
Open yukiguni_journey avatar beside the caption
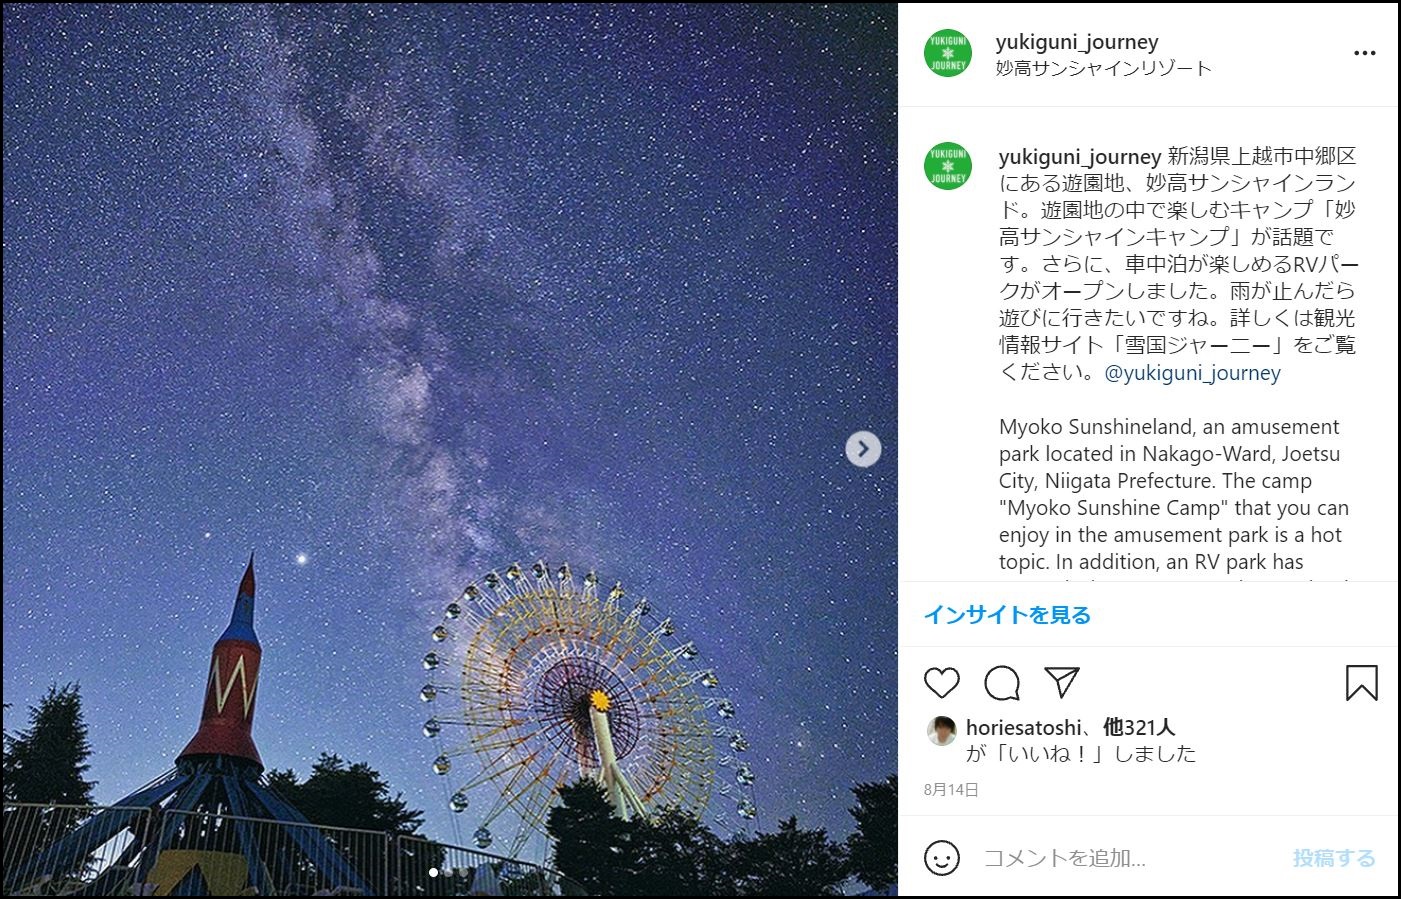click(947, 166)
